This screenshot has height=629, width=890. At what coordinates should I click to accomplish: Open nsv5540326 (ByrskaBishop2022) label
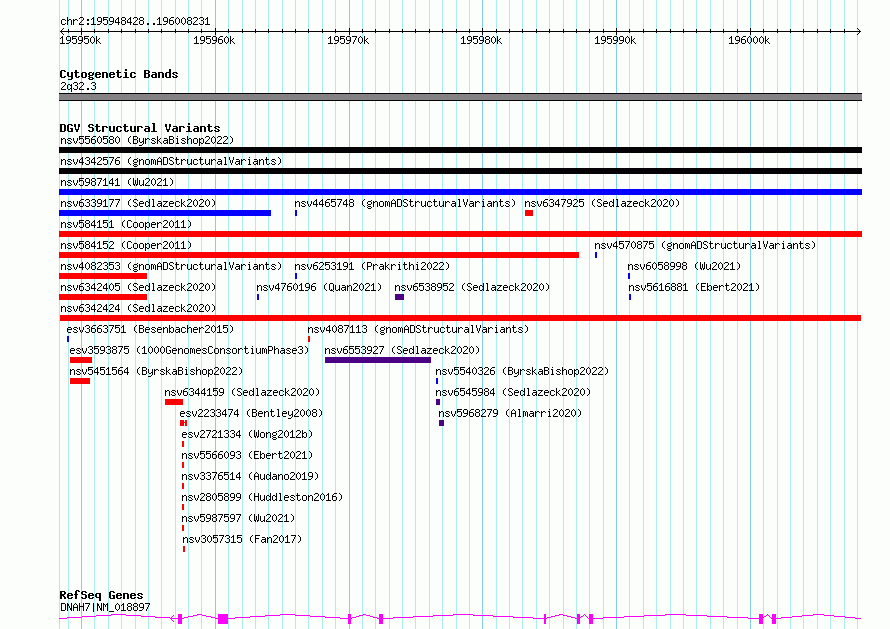pyautogui.click(x=522, y=371)
